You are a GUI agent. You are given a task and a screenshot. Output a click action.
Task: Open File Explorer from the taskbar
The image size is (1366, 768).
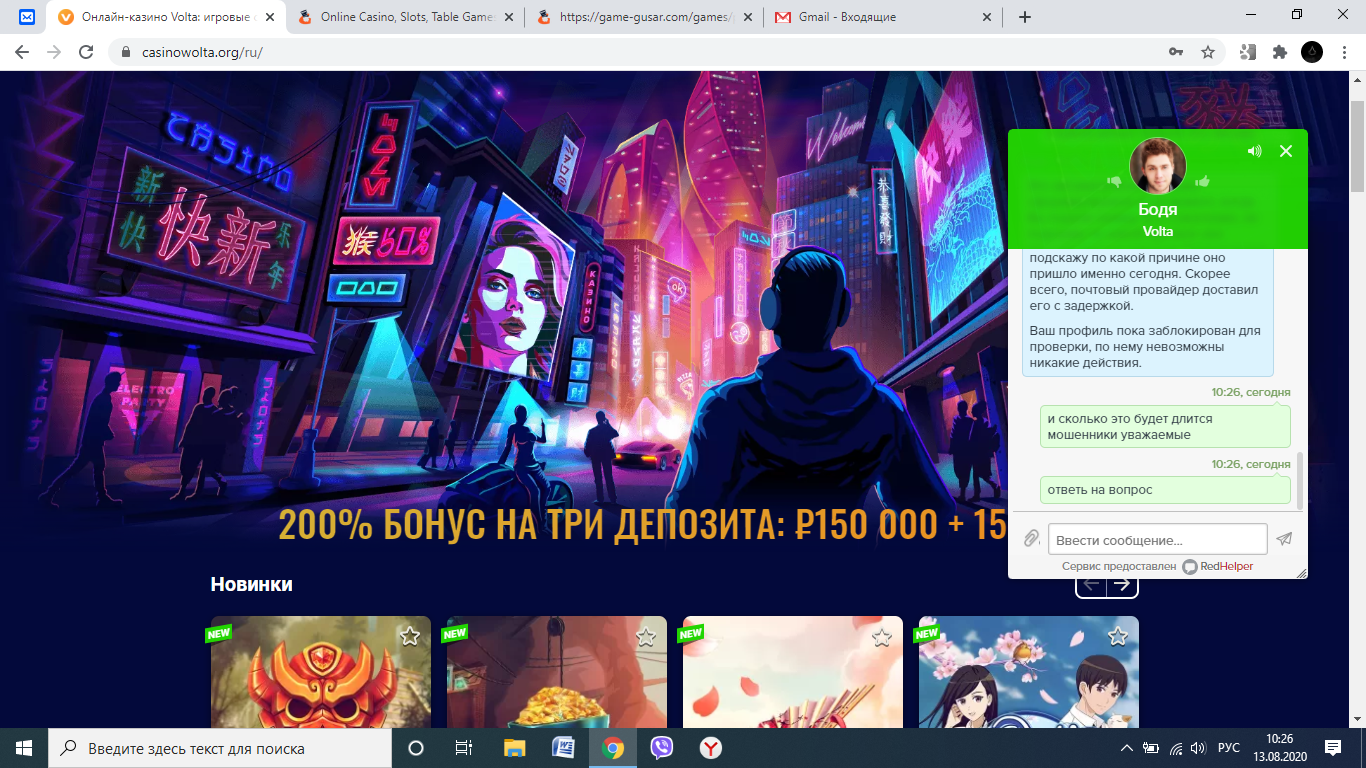514,748
